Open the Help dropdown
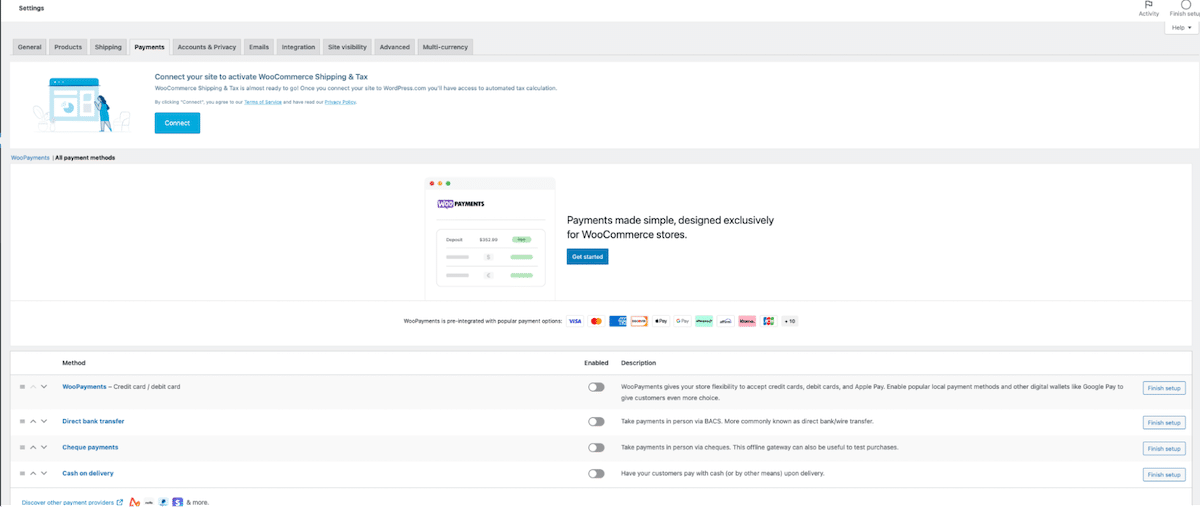Image resolution: width=1200 pixels, height=507 pixels. (1181, 28)
